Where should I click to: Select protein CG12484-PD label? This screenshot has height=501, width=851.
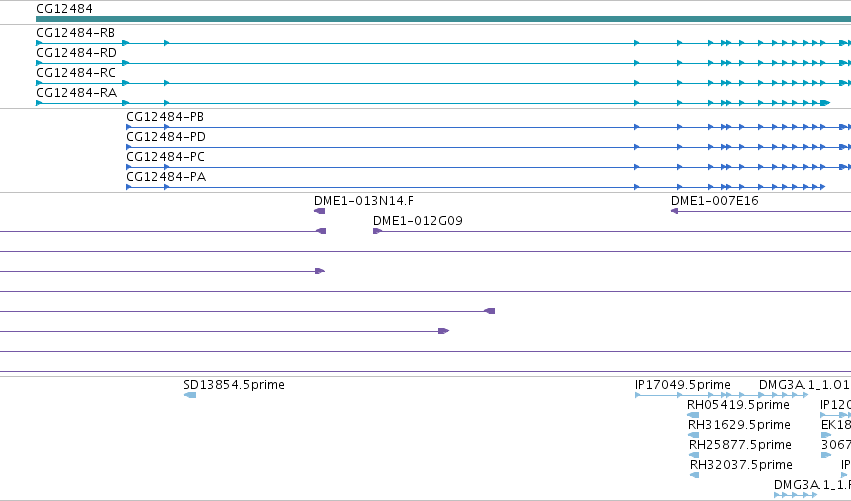pyautogui.click(x=166, y=137)
